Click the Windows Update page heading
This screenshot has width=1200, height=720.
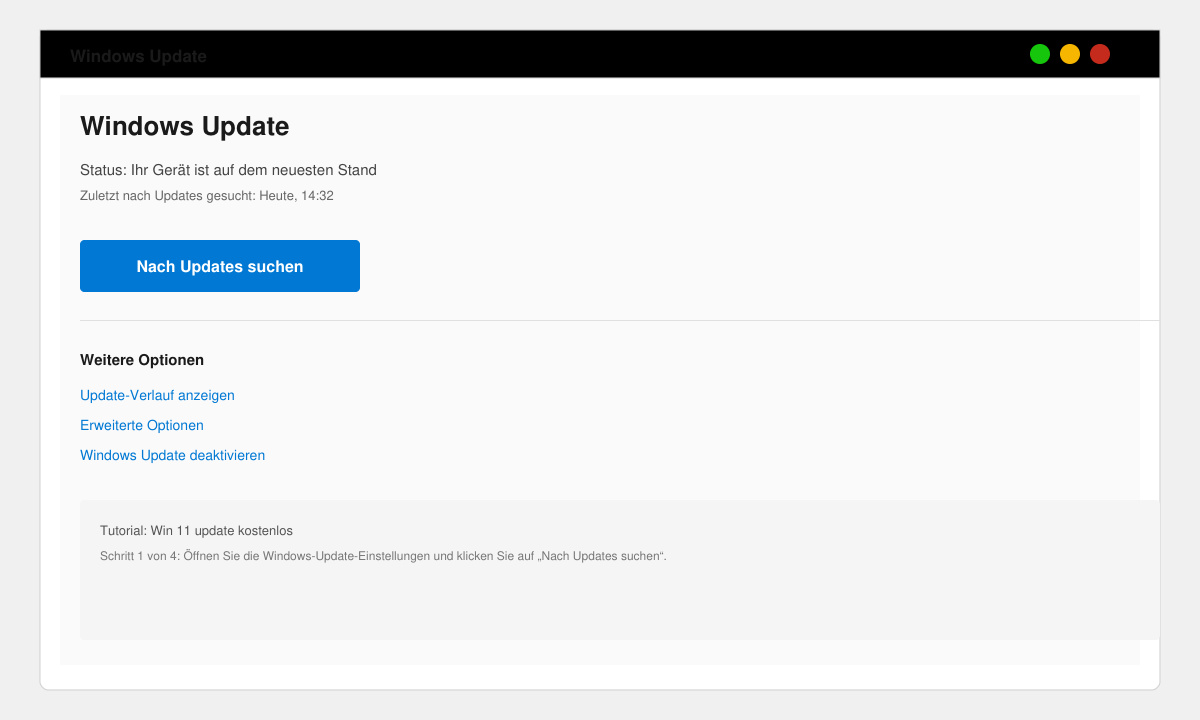[x=184, y=126]
